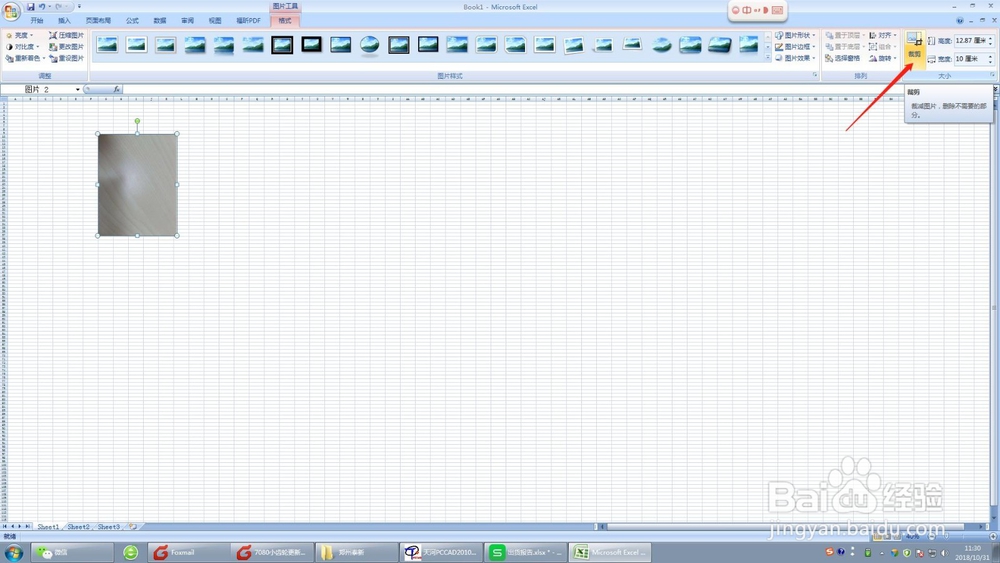
Task: Apply the first picture style thumbnail
Action: pos(107,45)
